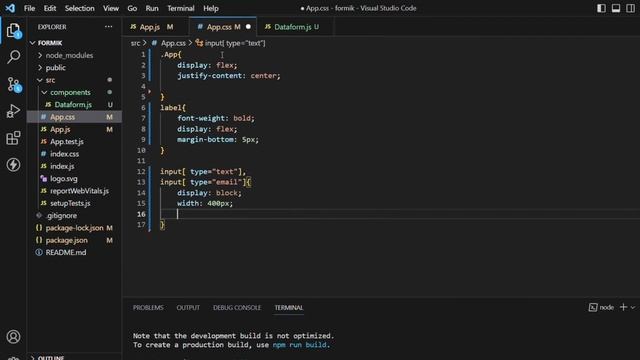Show the DEBUG CONSOLE panel tab
Viewport: 640px width, 360px height.
tap(237, 307)
